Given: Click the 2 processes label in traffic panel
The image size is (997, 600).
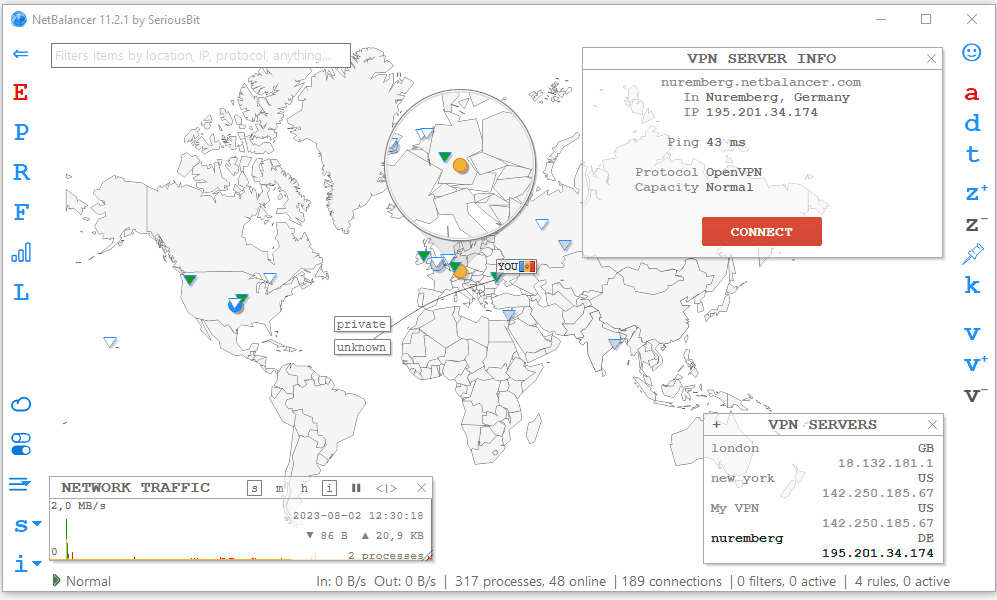Looking at the screenshot, I should click(x=385, y=556).
